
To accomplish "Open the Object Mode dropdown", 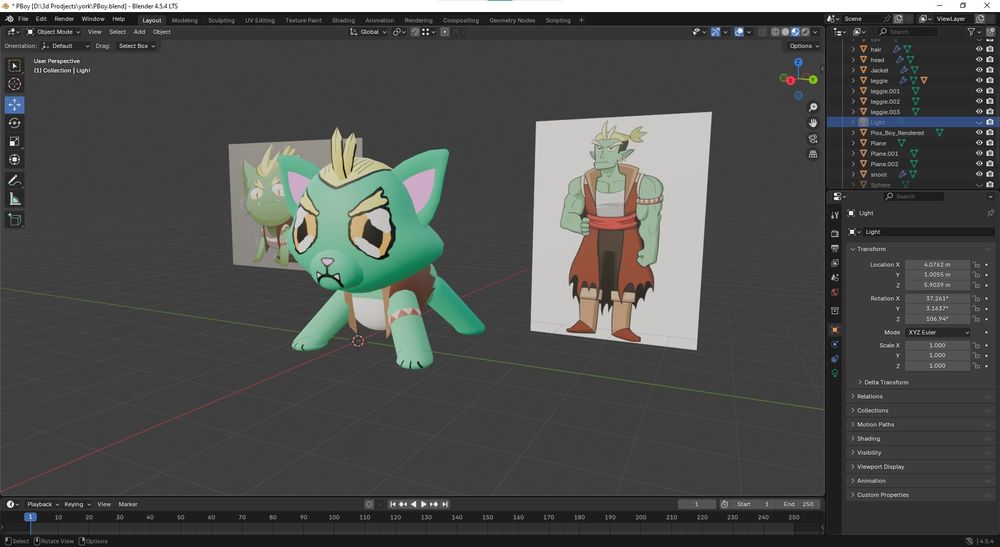I will click(53, 32).
